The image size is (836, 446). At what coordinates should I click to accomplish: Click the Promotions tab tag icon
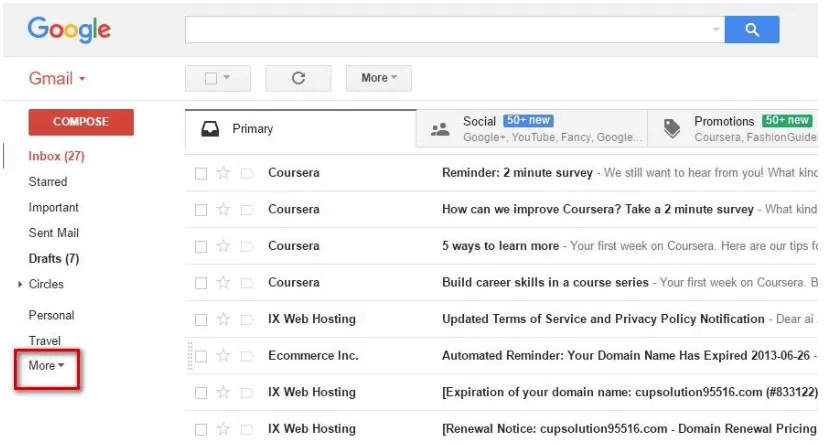672,128
